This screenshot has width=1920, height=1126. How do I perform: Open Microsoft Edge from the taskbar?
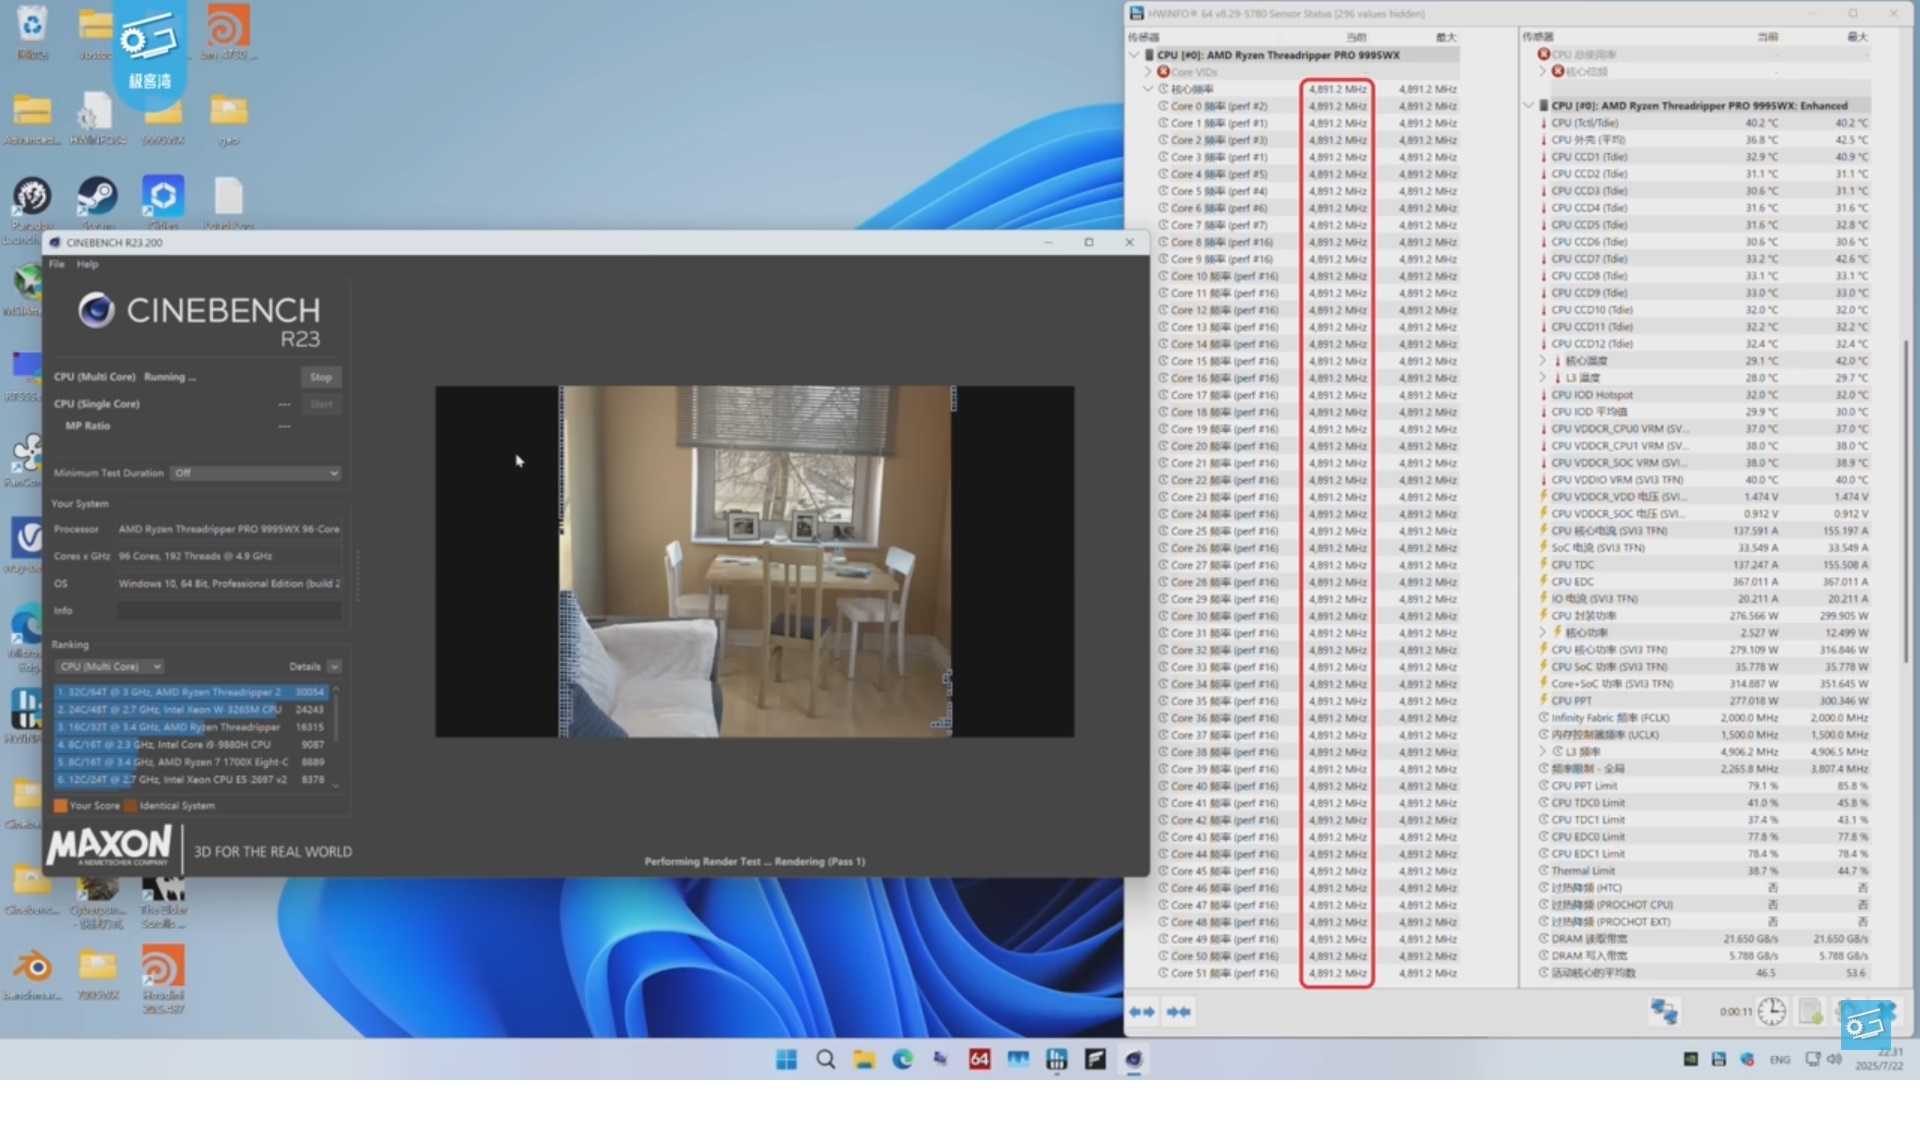pyautogui.click(x=902, y=1059)
